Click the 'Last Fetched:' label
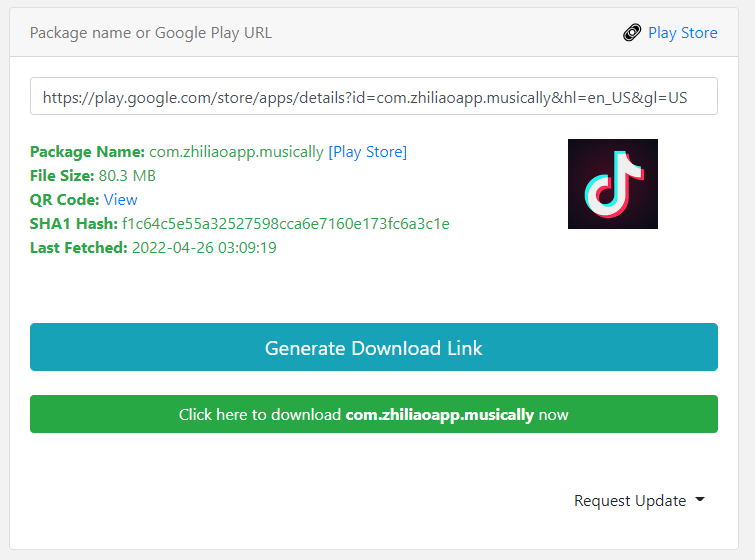The height and width of the screenshot is (560, 755). 78,248
